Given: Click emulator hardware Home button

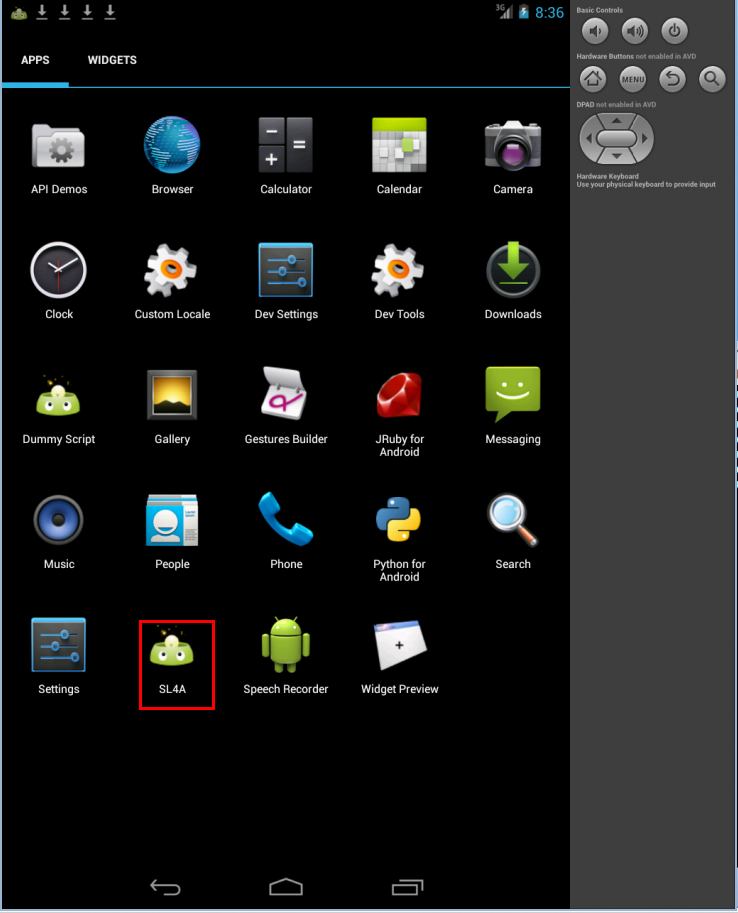Looking at the screenshot, I should pyautogui.click(x=593, y=79).
